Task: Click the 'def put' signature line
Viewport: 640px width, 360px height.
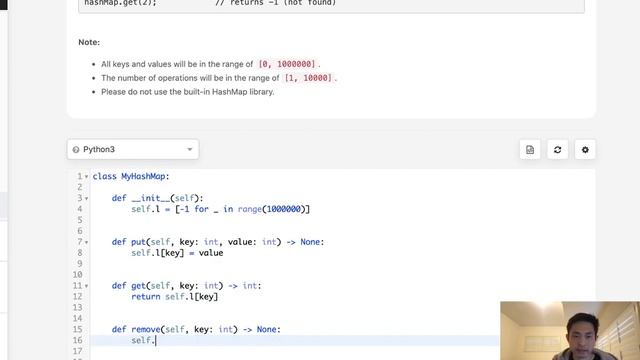Action: tap(218, 242)
